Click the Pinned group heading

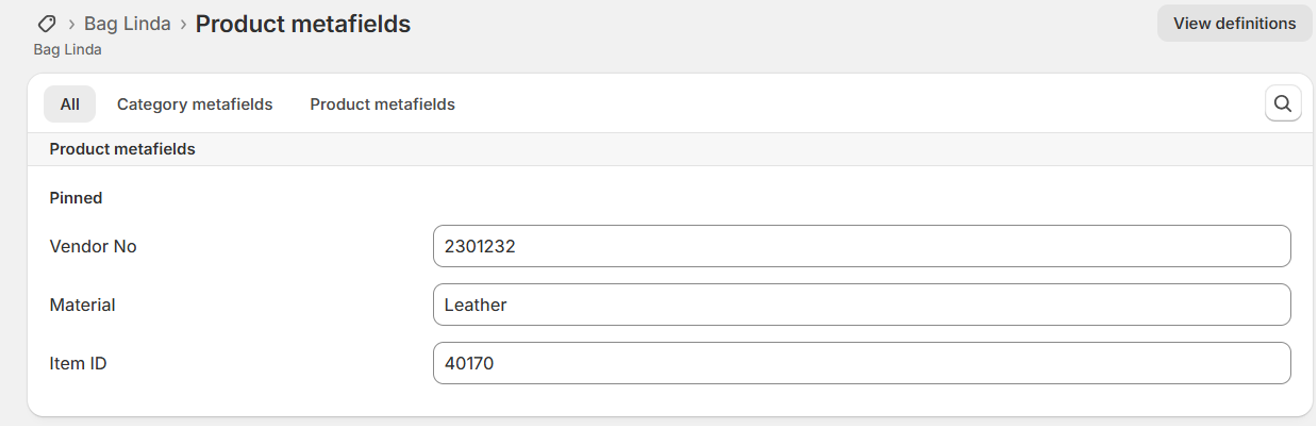[76, 198]
